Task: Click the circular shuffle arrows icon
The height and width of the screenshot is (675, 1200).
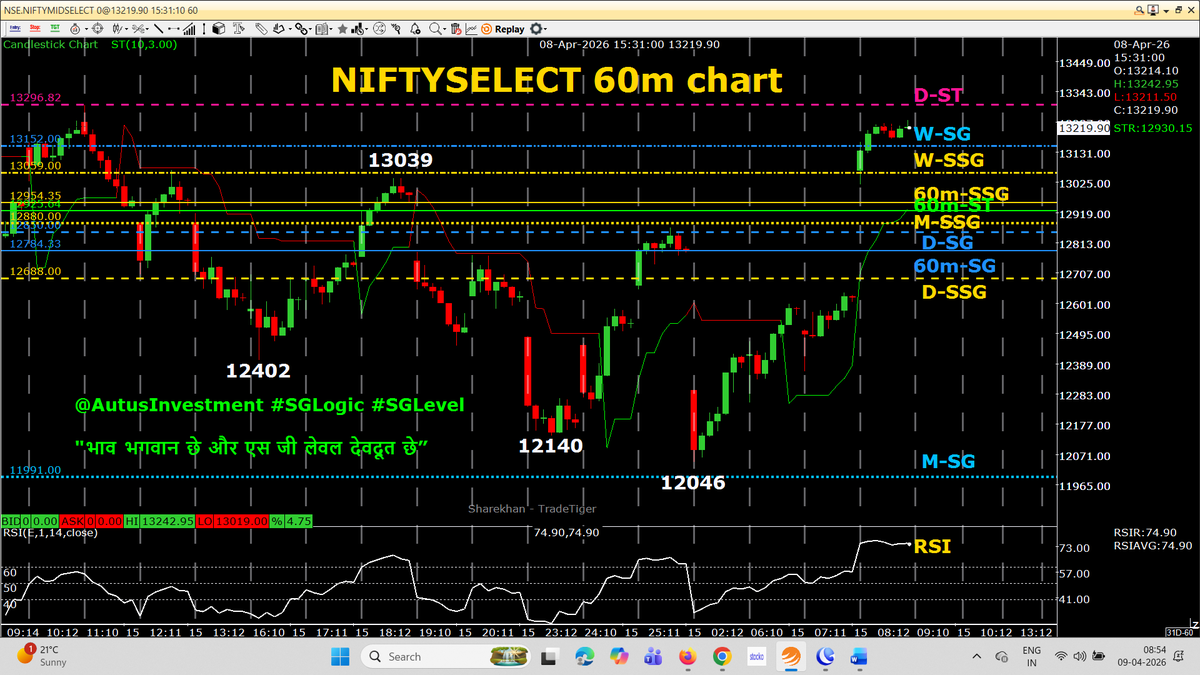Action: [379, 29]
